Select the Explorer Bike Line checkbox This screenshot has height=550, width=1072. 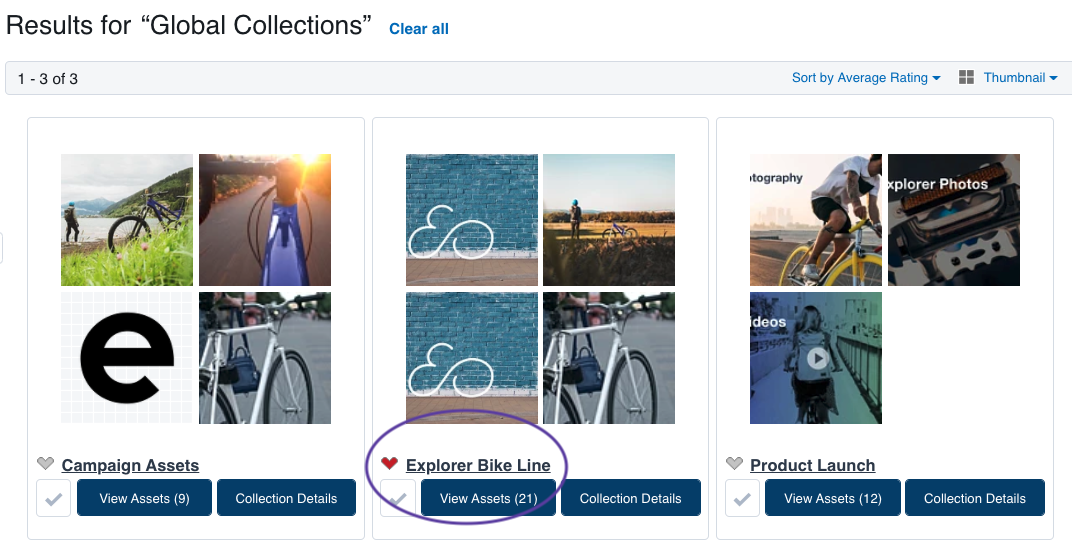point(398,498)
